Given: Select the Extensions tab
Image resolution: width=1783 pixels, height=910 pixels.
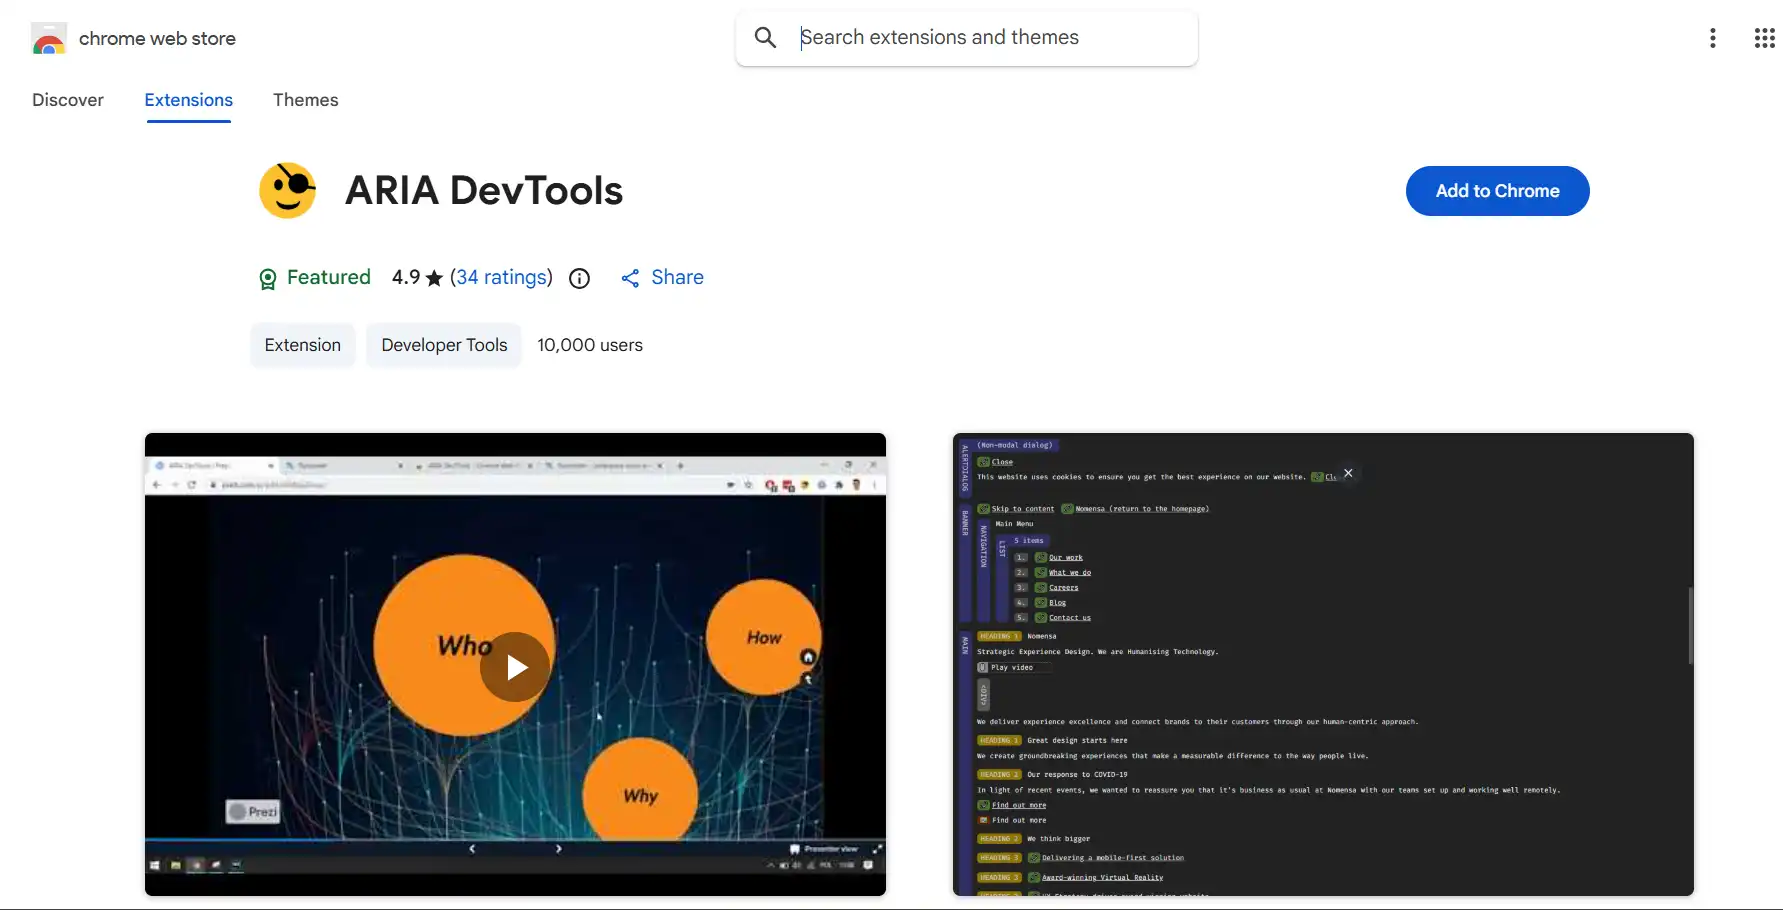Looking at the screenshot, I should [x=188, y=100].
